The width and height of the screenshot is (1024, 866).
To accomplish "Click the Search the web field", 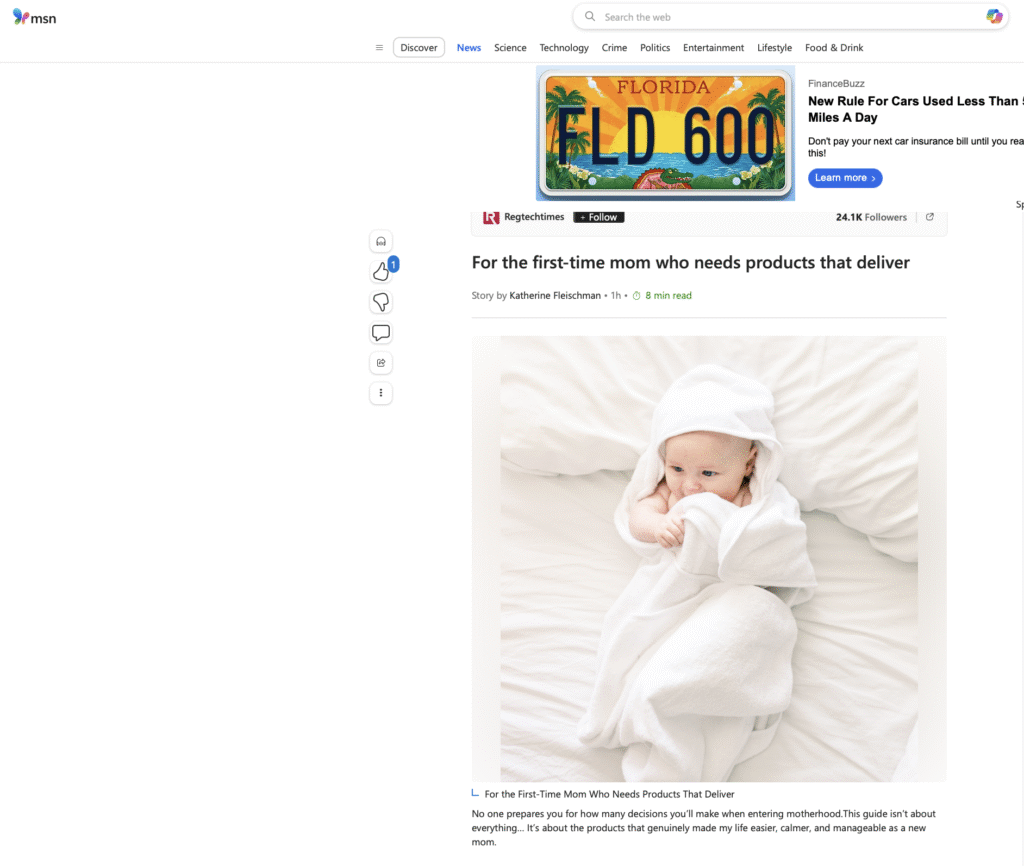I will point(790,17).
